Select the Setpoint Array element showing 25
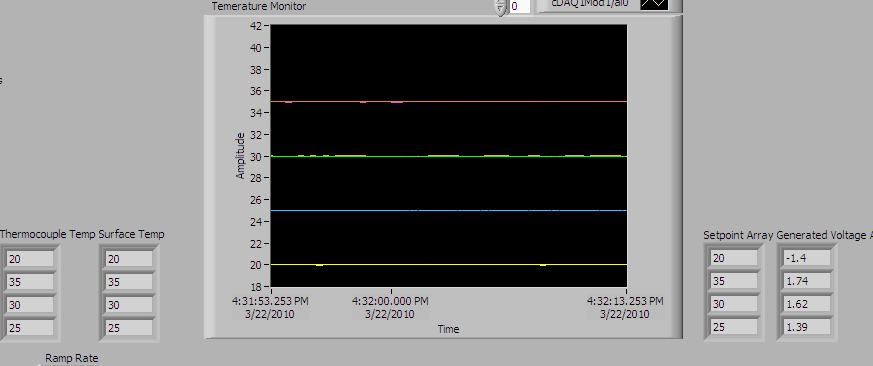 734,326
